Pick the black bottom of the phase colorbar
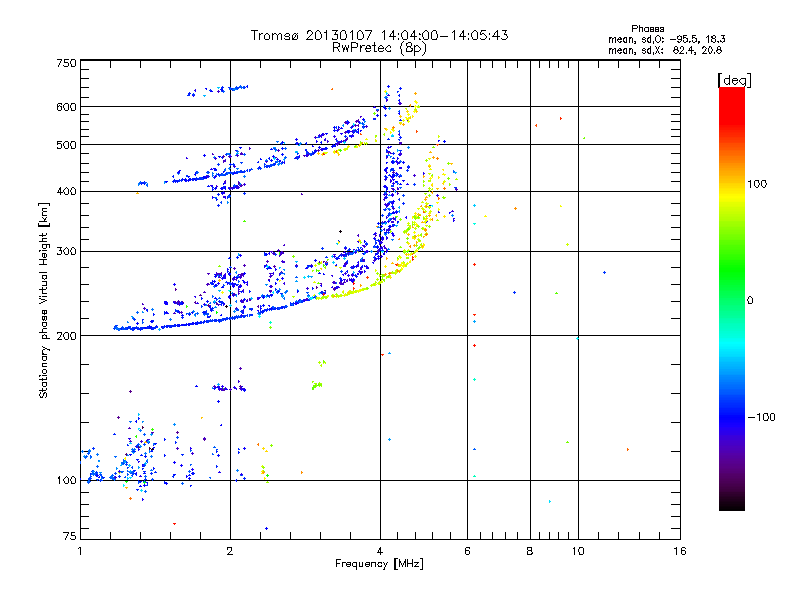800x600 pixels. (732, 504)
